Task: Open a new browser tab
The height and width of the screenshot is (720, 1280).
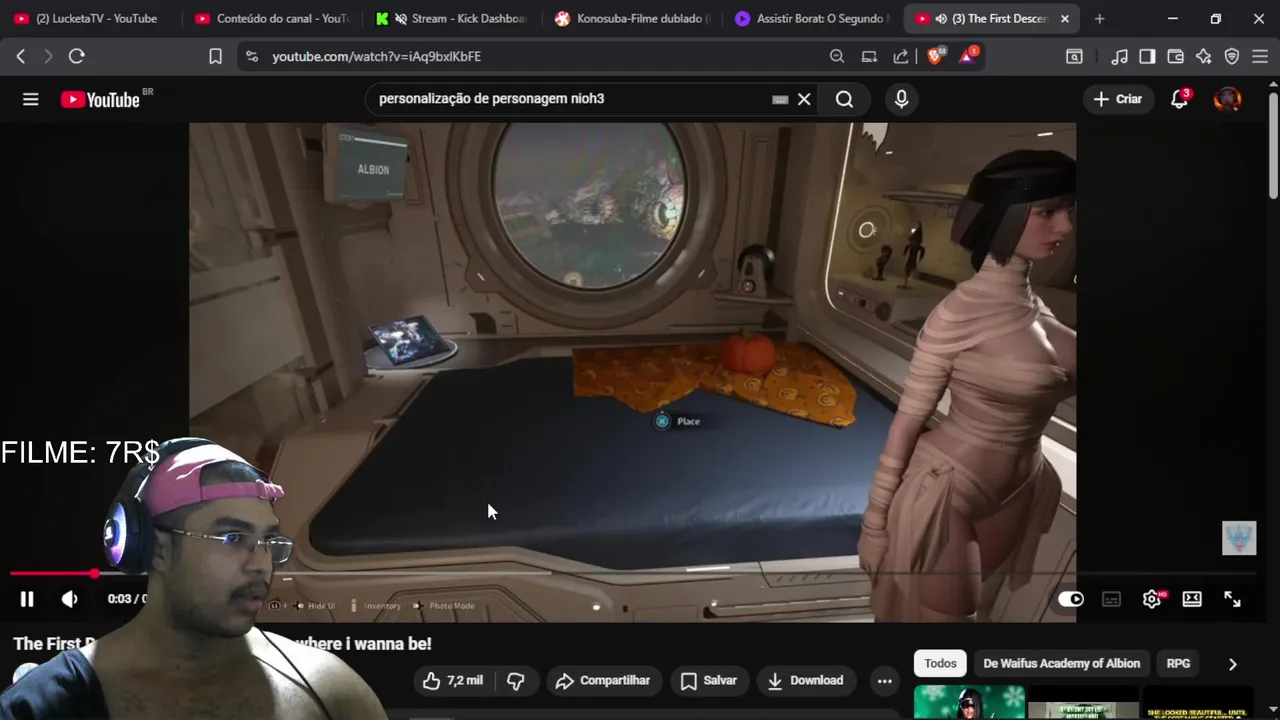Action: [1100, 18]
